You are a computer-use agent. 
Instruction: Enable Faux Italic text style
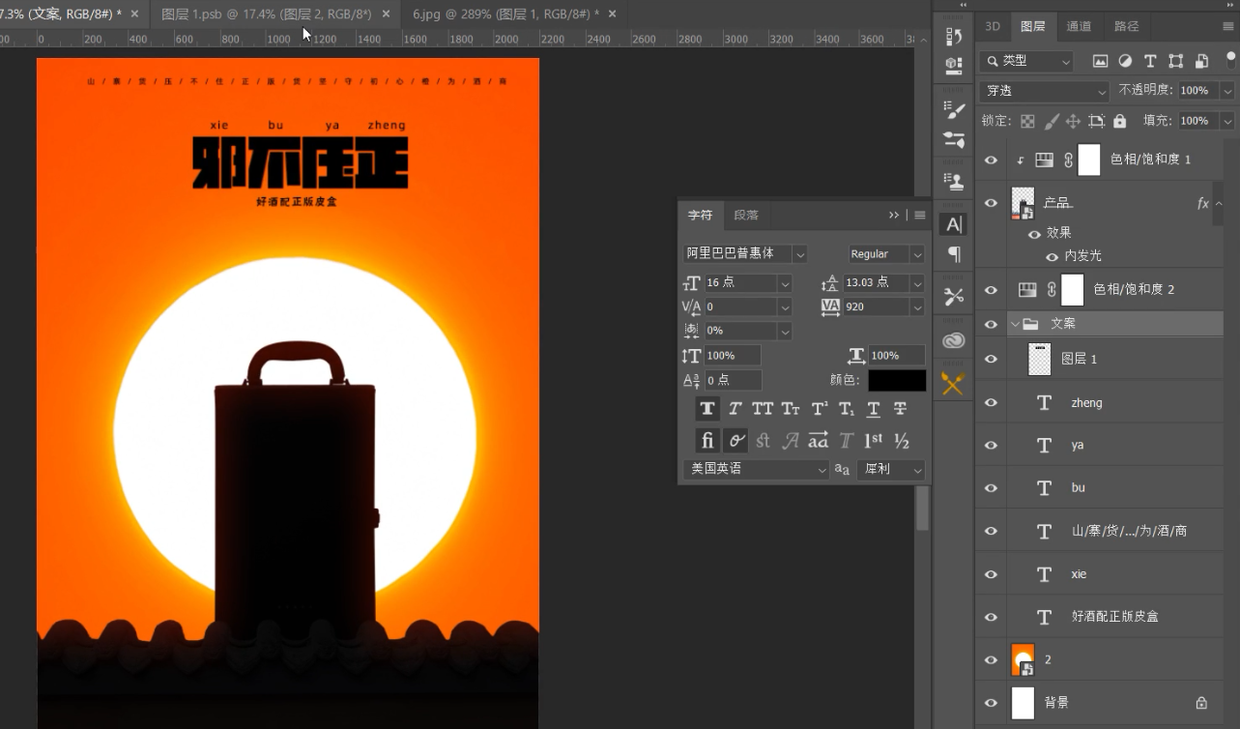pos(735,409)
